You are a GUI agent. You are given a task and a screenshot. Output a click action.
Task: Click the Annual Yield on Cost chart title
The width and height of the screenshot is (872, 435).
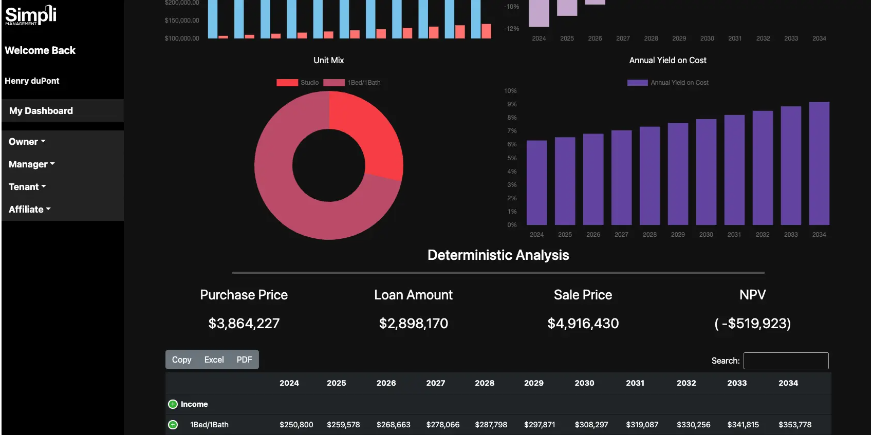point(668,60)
